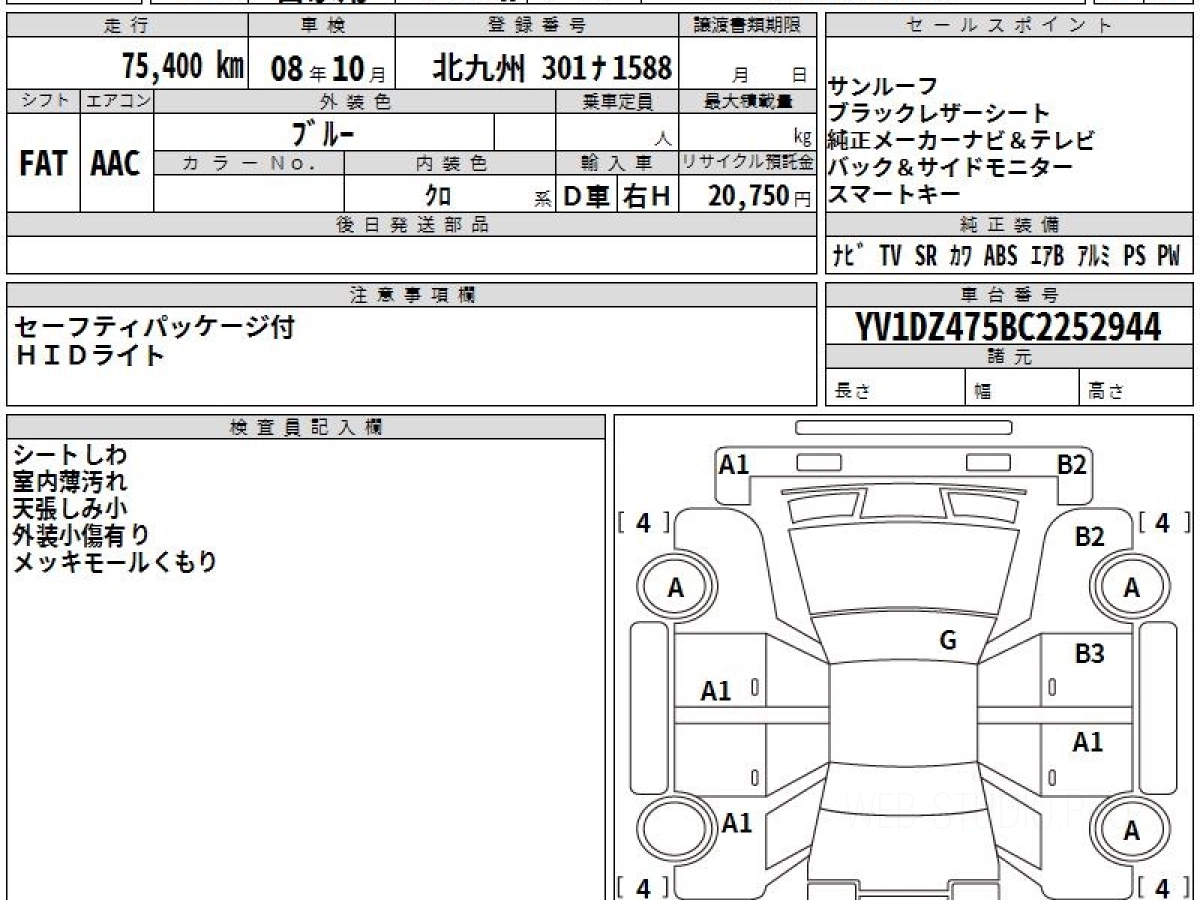Screen dimensions: 1200x900
Task: Click the カラーNo. header cell
Action: 249,163
